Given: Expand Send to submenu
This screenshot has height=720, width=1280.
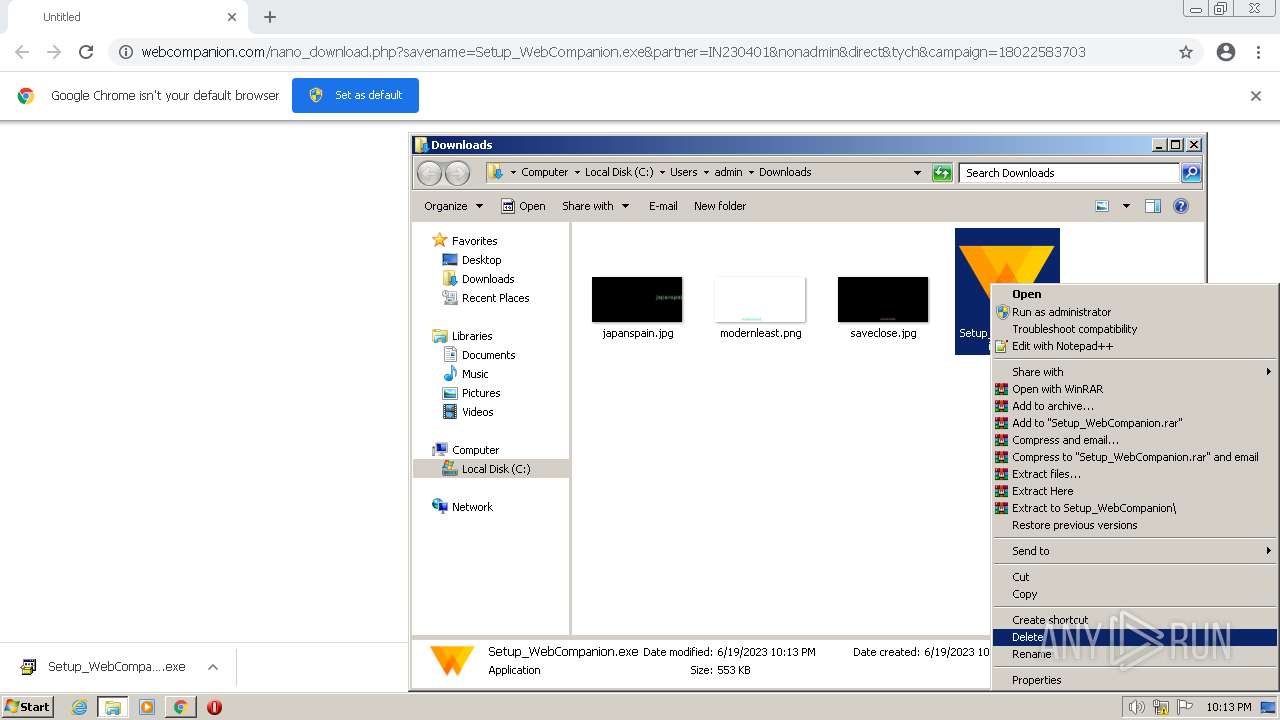Looking at the screenshot, I should (1135, 551).
